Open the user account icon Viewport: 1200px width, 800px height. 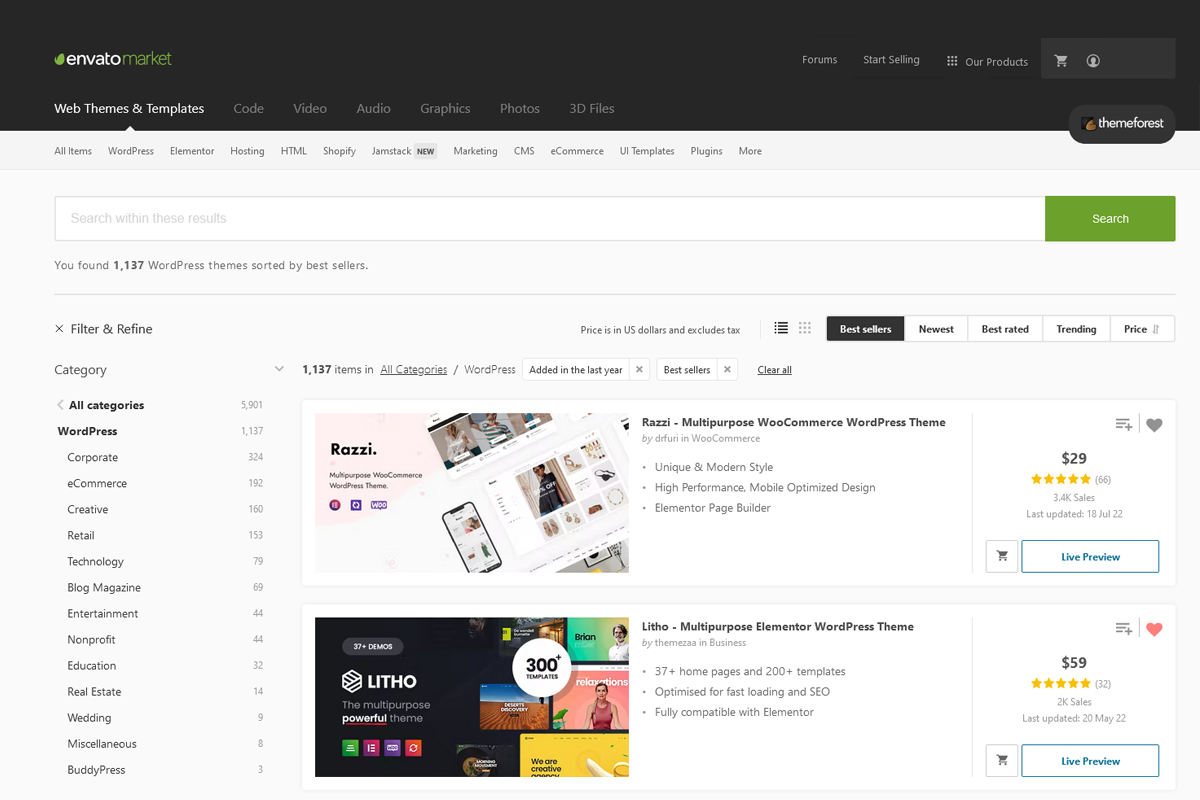(x=1093, y=61)
